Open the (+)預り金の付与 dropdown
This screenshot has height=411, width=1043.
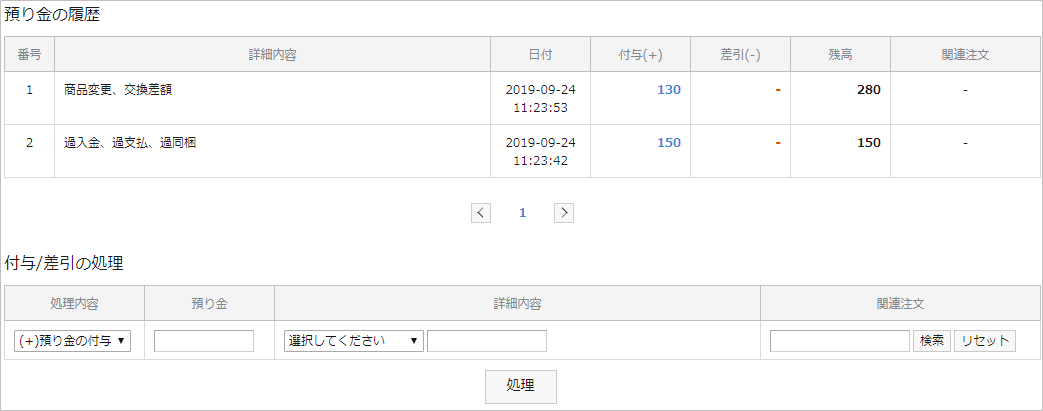tap(73, 341)
